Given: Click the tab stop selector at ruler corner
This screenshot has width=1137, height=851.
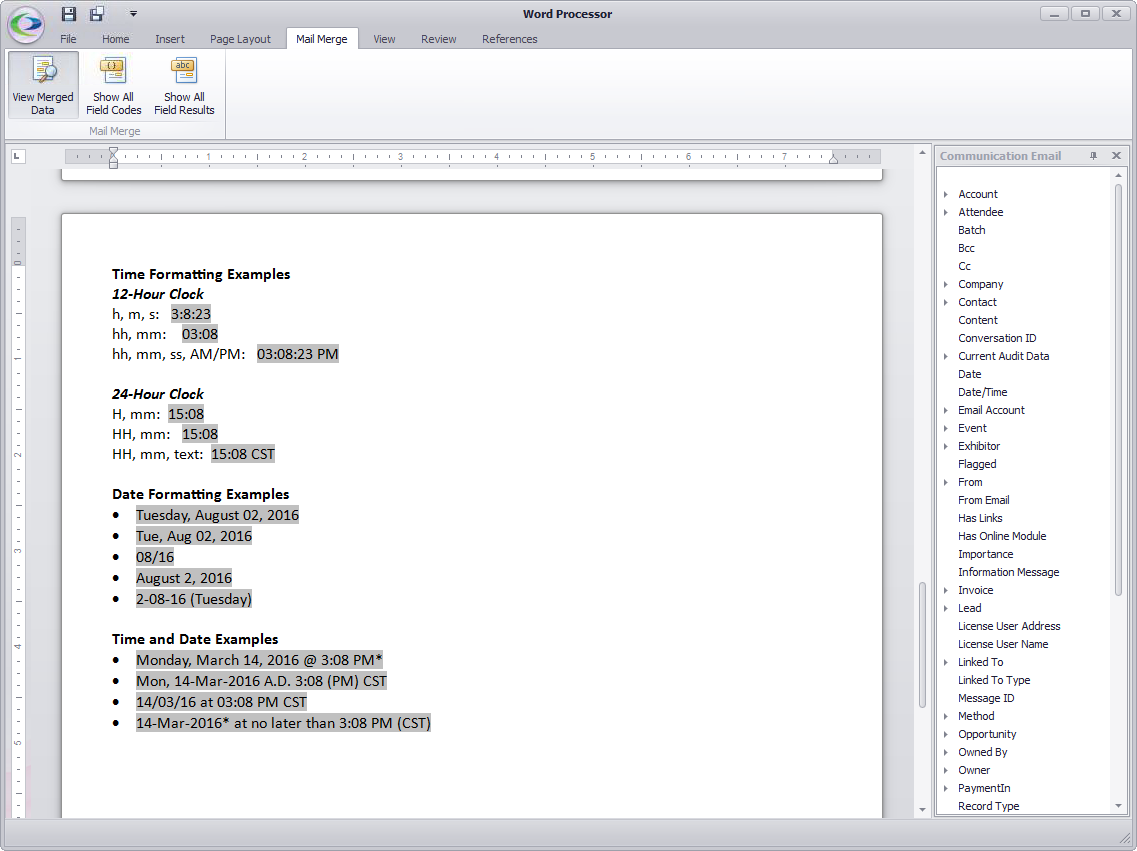Looking at the screenshot, I should (x=18, y=156).
